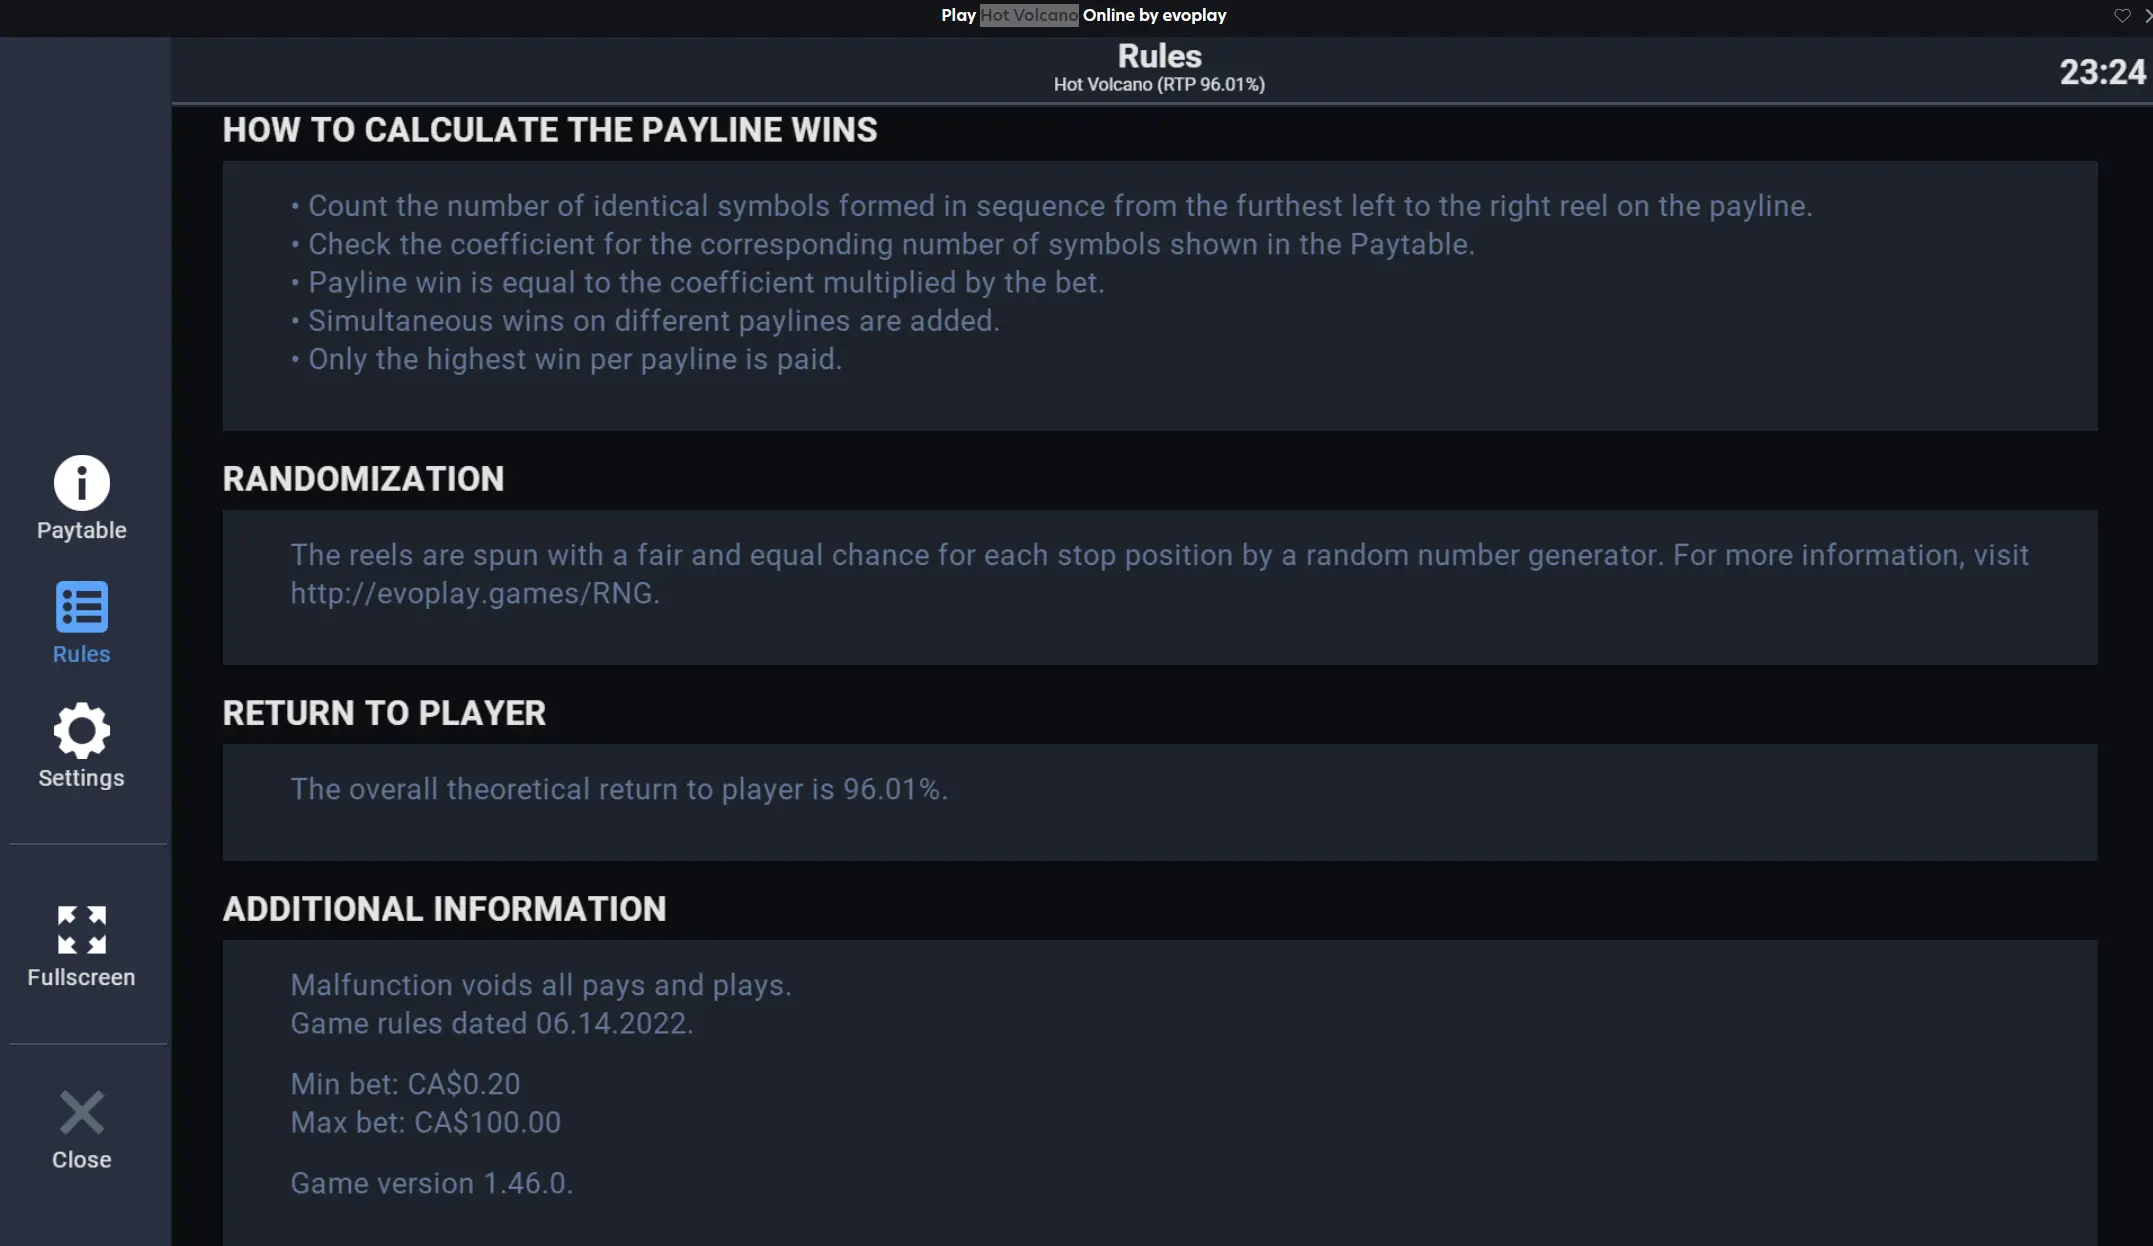Enter fullscreen with the arrows icon
2153x1246 pixels.
82,930
